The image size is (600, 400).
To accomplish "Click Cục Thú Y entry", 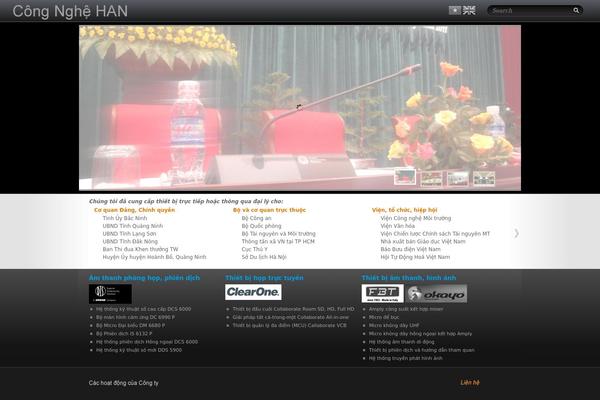I will 254,249.
